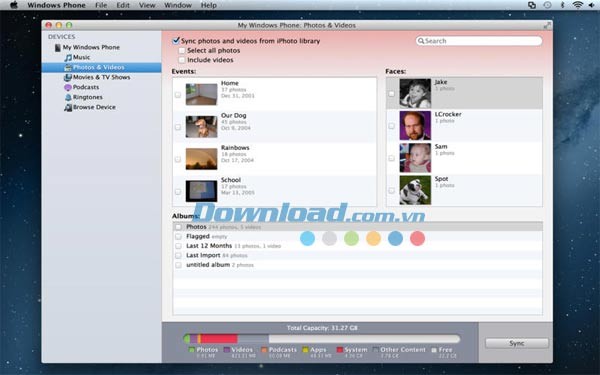Image resolution: width=600 pixels, height=375 pixels.
Task: Select the 'untitled album' row text
Action: click(208, 265)
